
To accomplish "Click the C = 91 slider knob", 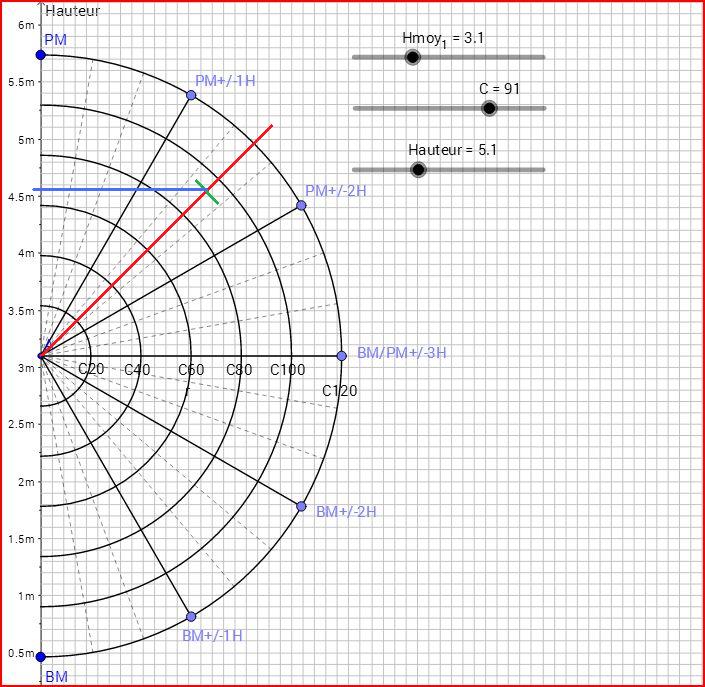I will click(489, 108).
